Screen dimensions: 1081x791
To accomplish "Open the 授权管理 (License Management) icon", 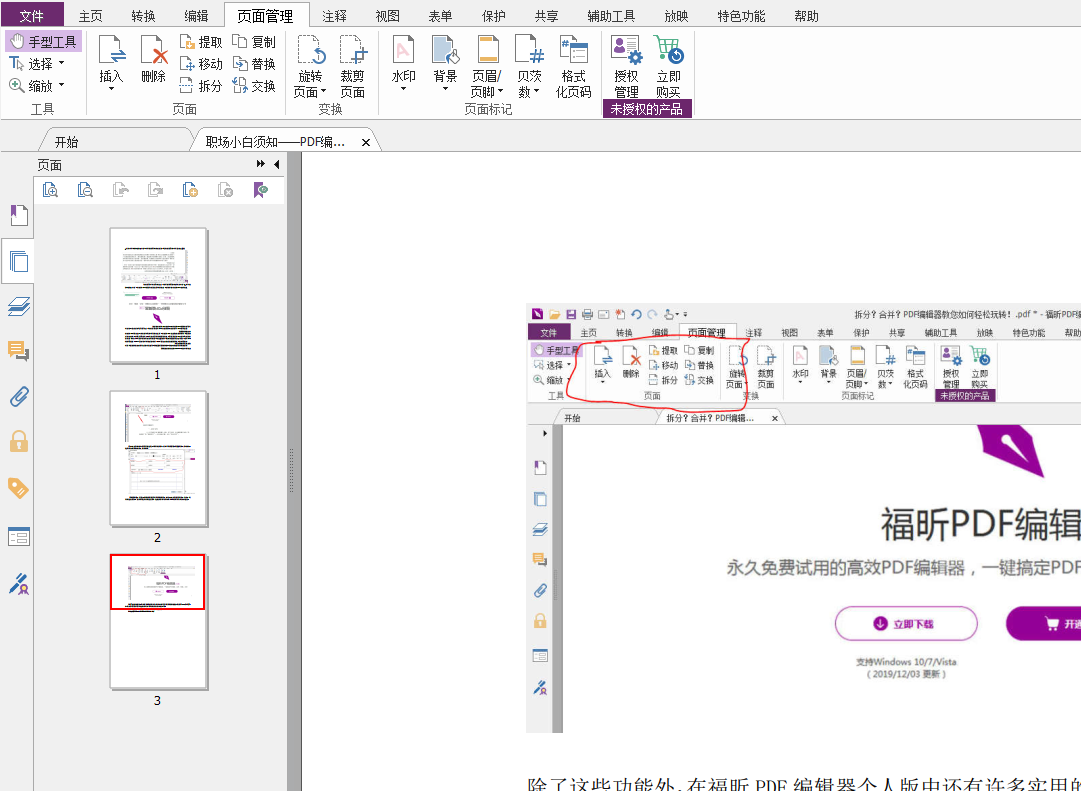I will (x=626, y=65).
